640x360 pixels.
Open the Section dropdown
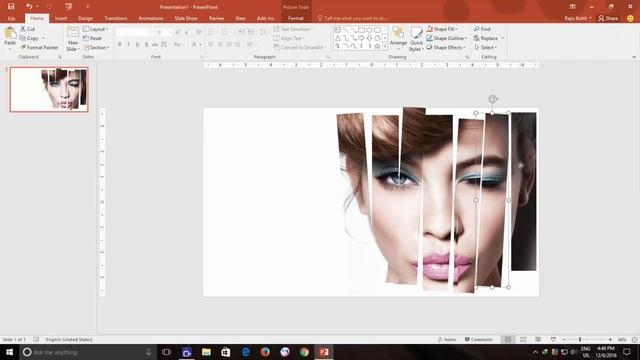[x=96, y=47]
